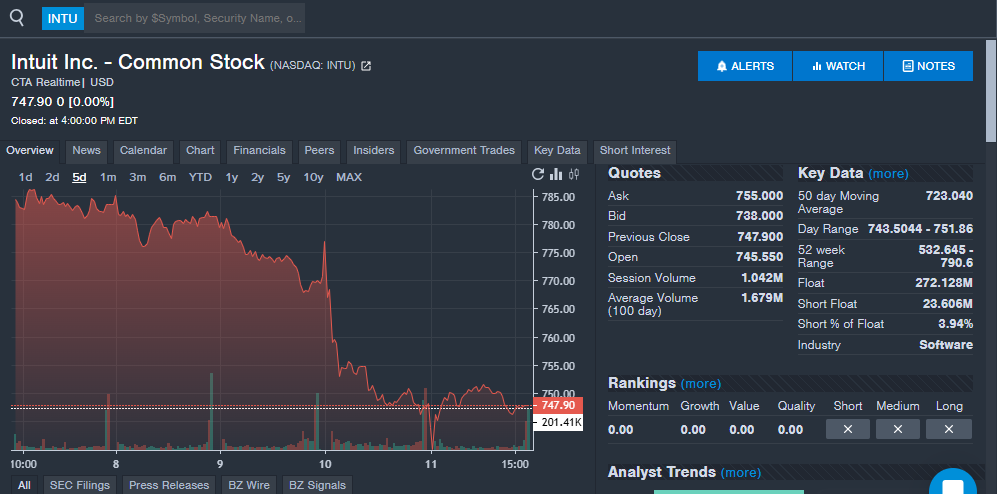Click the INTU ticker tag
This screenshot has height=494, width=997.
pyautogui.click(x=63, y=18)
